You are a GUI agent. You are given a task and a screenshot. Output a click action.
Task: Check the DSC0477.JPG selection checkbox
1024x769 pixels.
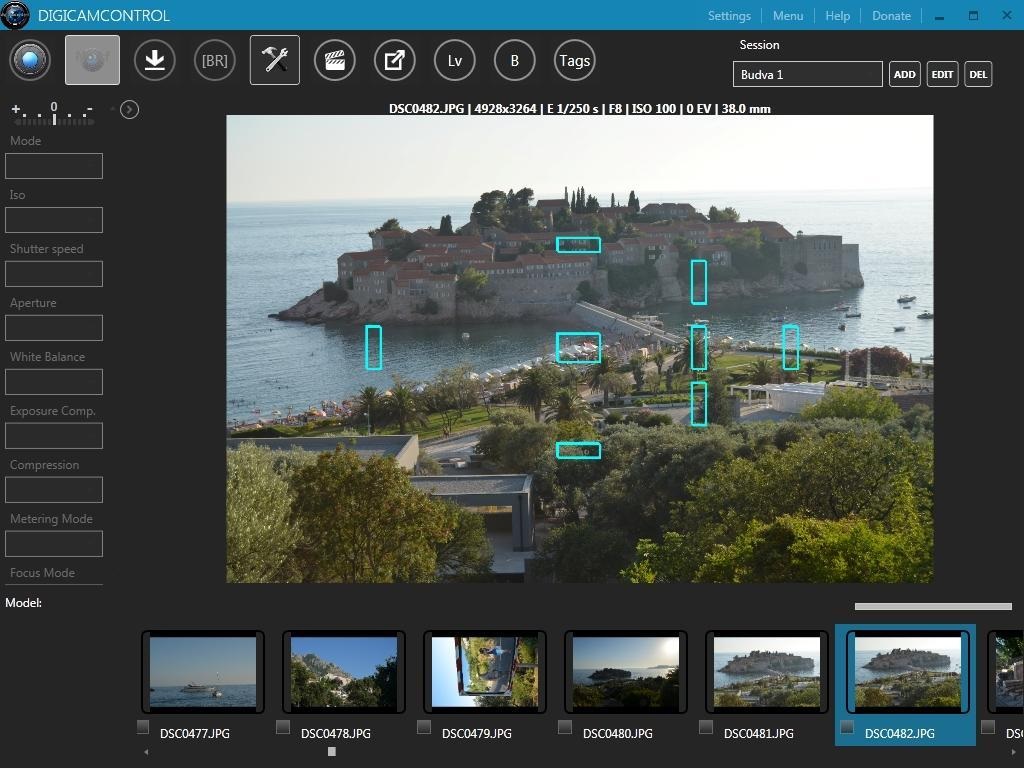tap(143, 727)
